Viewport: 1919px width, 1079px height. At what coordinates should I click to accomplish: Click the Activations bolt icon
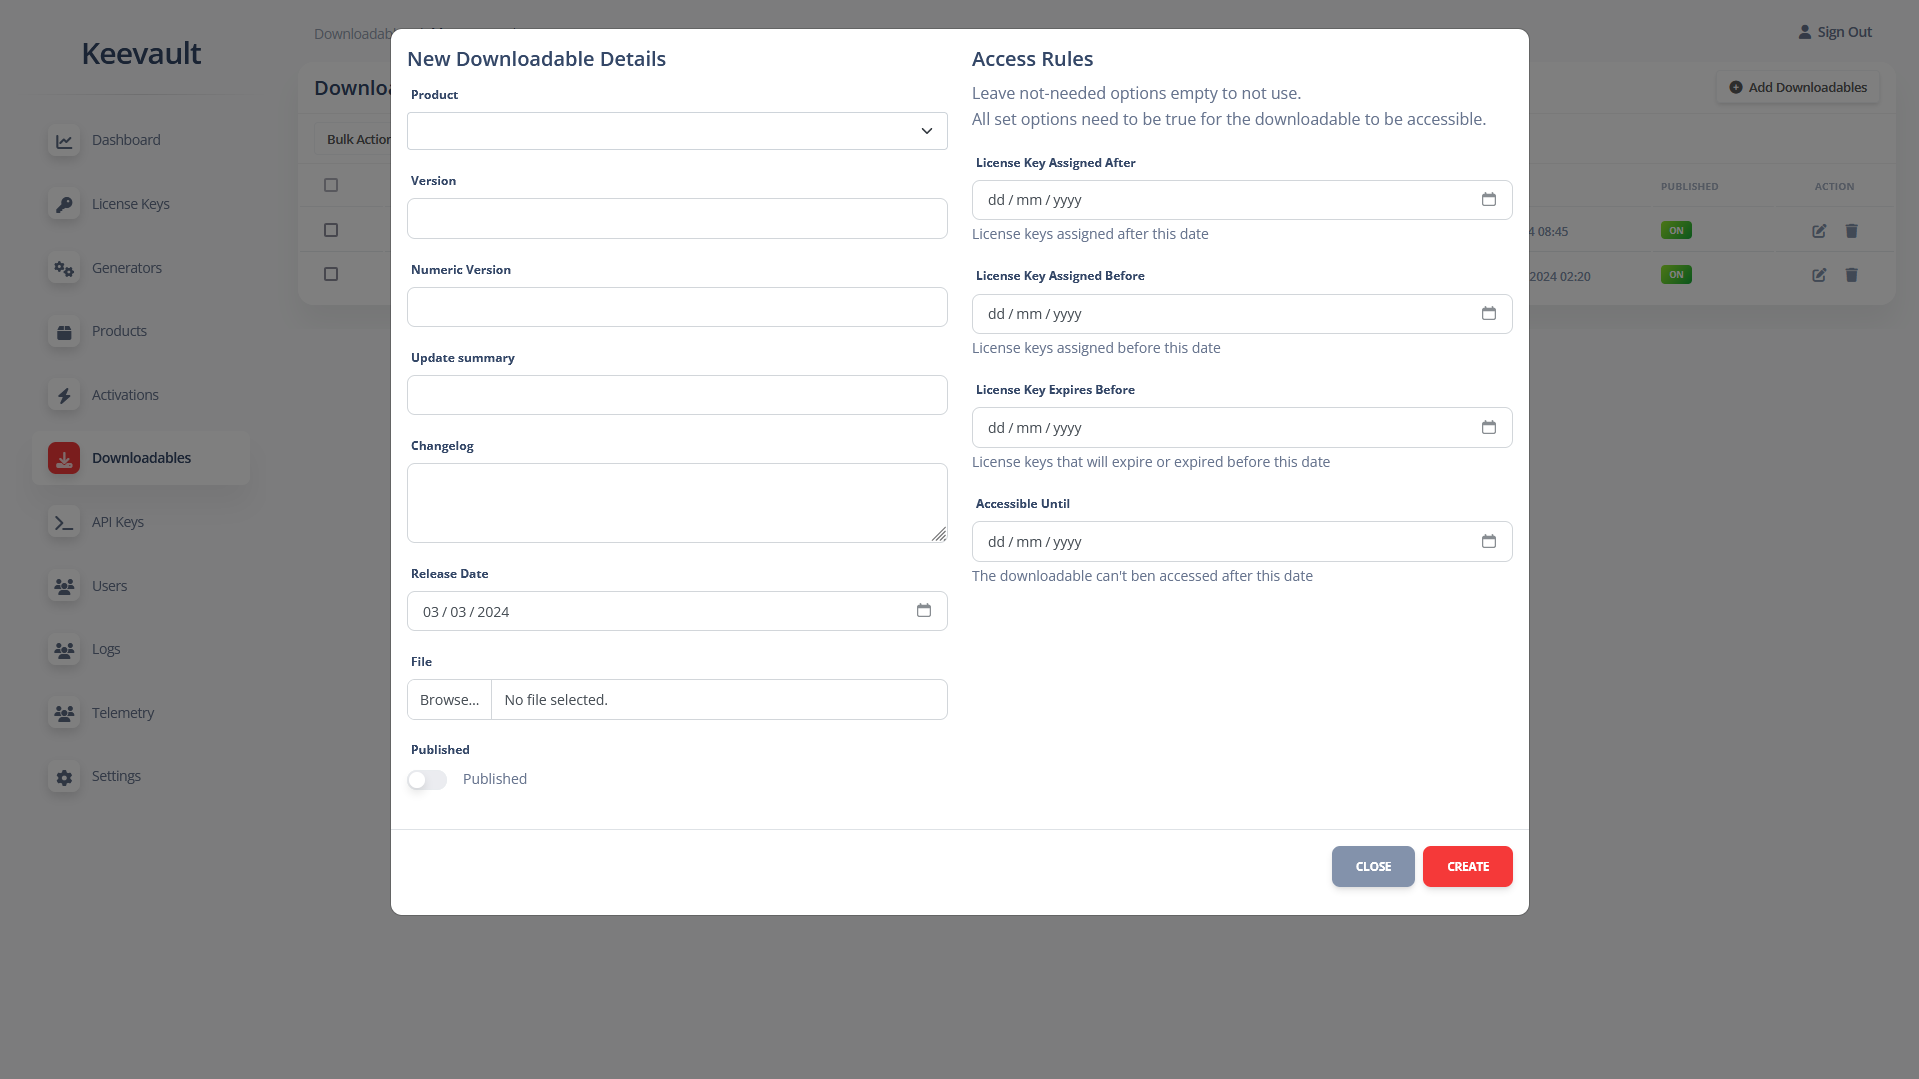pos(64,396)
